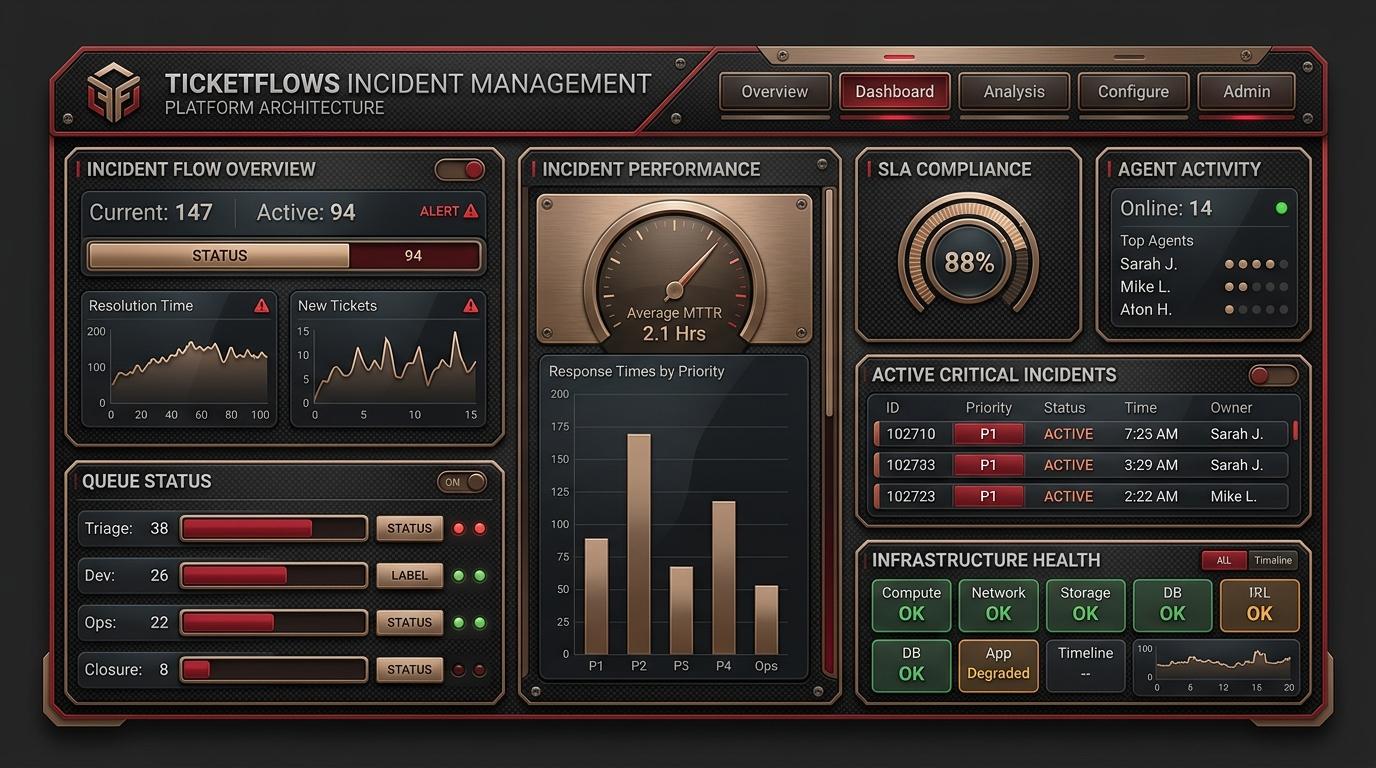Click the STATUS button for Triage queue
Image resolution: width=1376 pixels, height=768 pixels.
coord(409,528)
